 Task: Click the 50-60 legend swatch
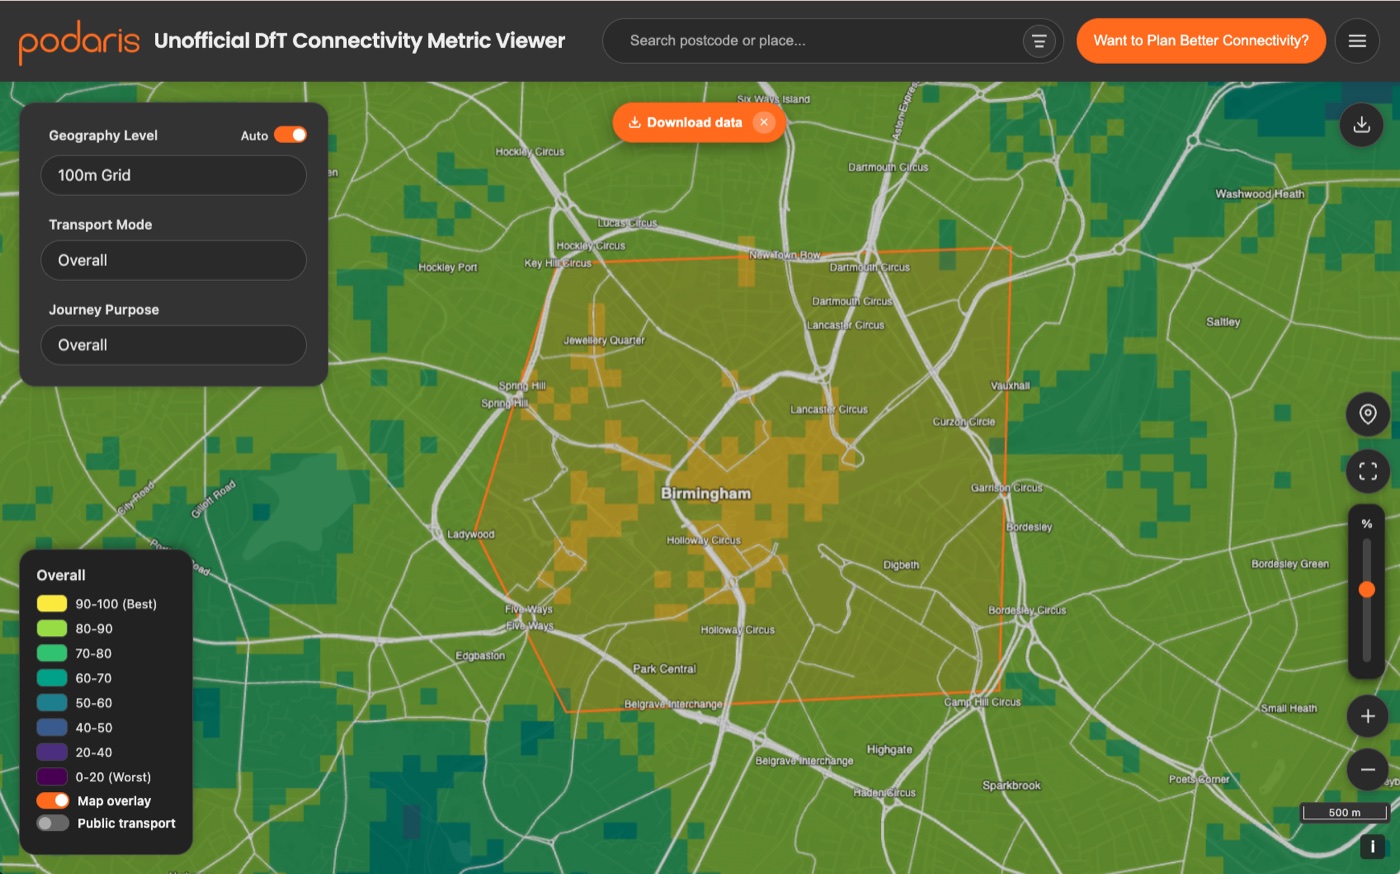(x=52, y=703)
